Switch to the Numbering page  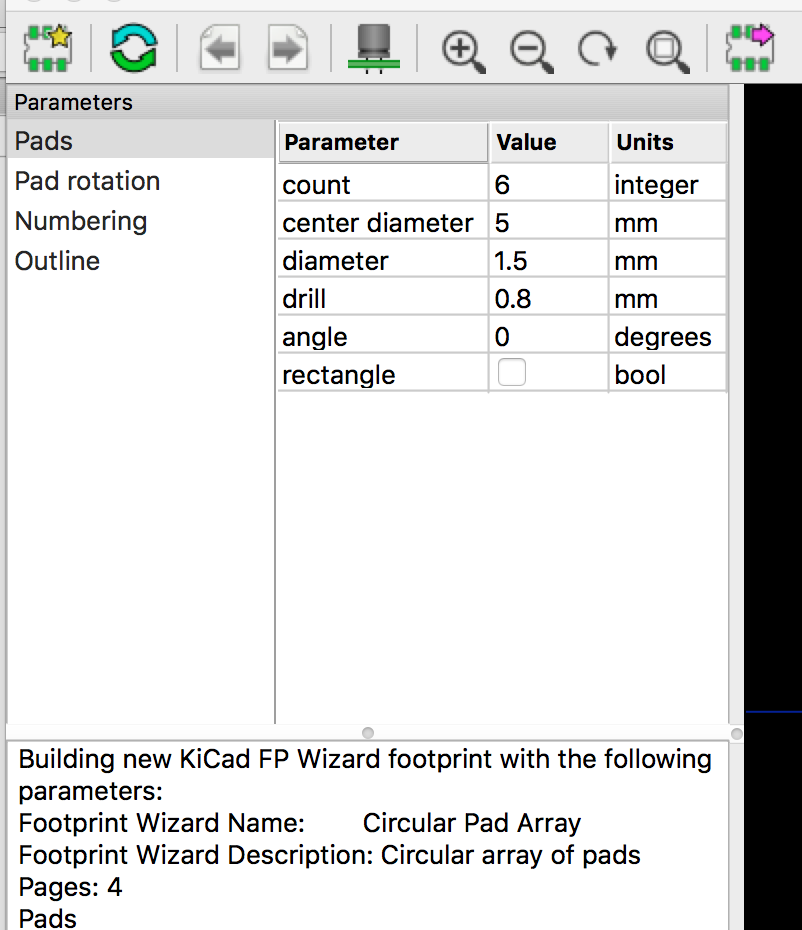coord(81,221)
